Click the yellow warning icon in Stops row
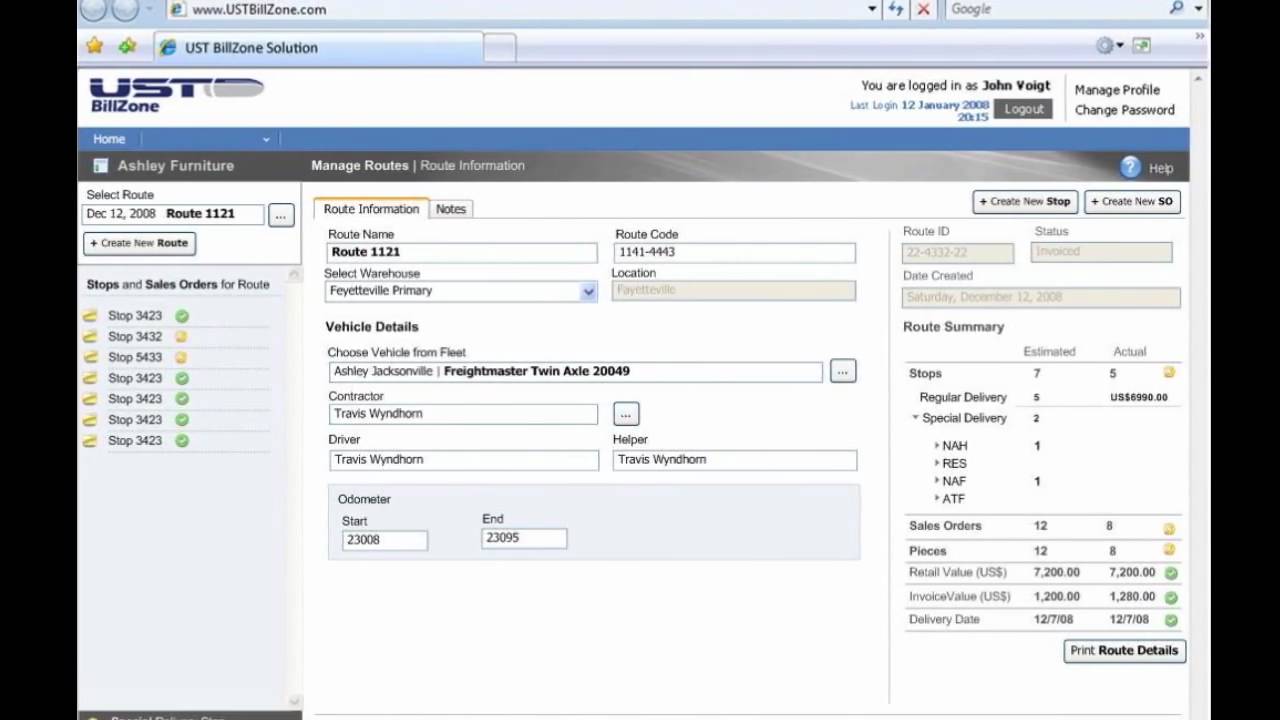1280x720 pixels. coord(1169,373)
